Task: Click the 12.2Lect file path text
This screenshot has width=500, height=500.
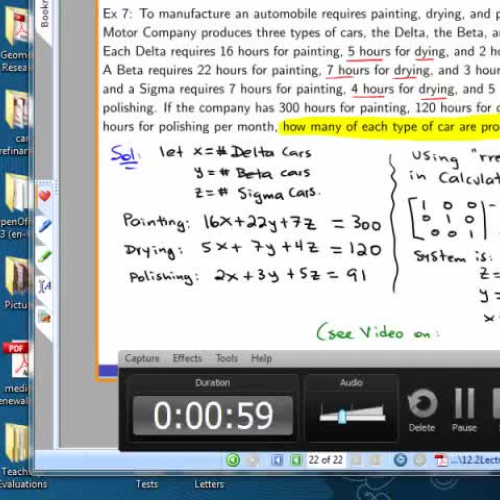Action: [476, 460]
